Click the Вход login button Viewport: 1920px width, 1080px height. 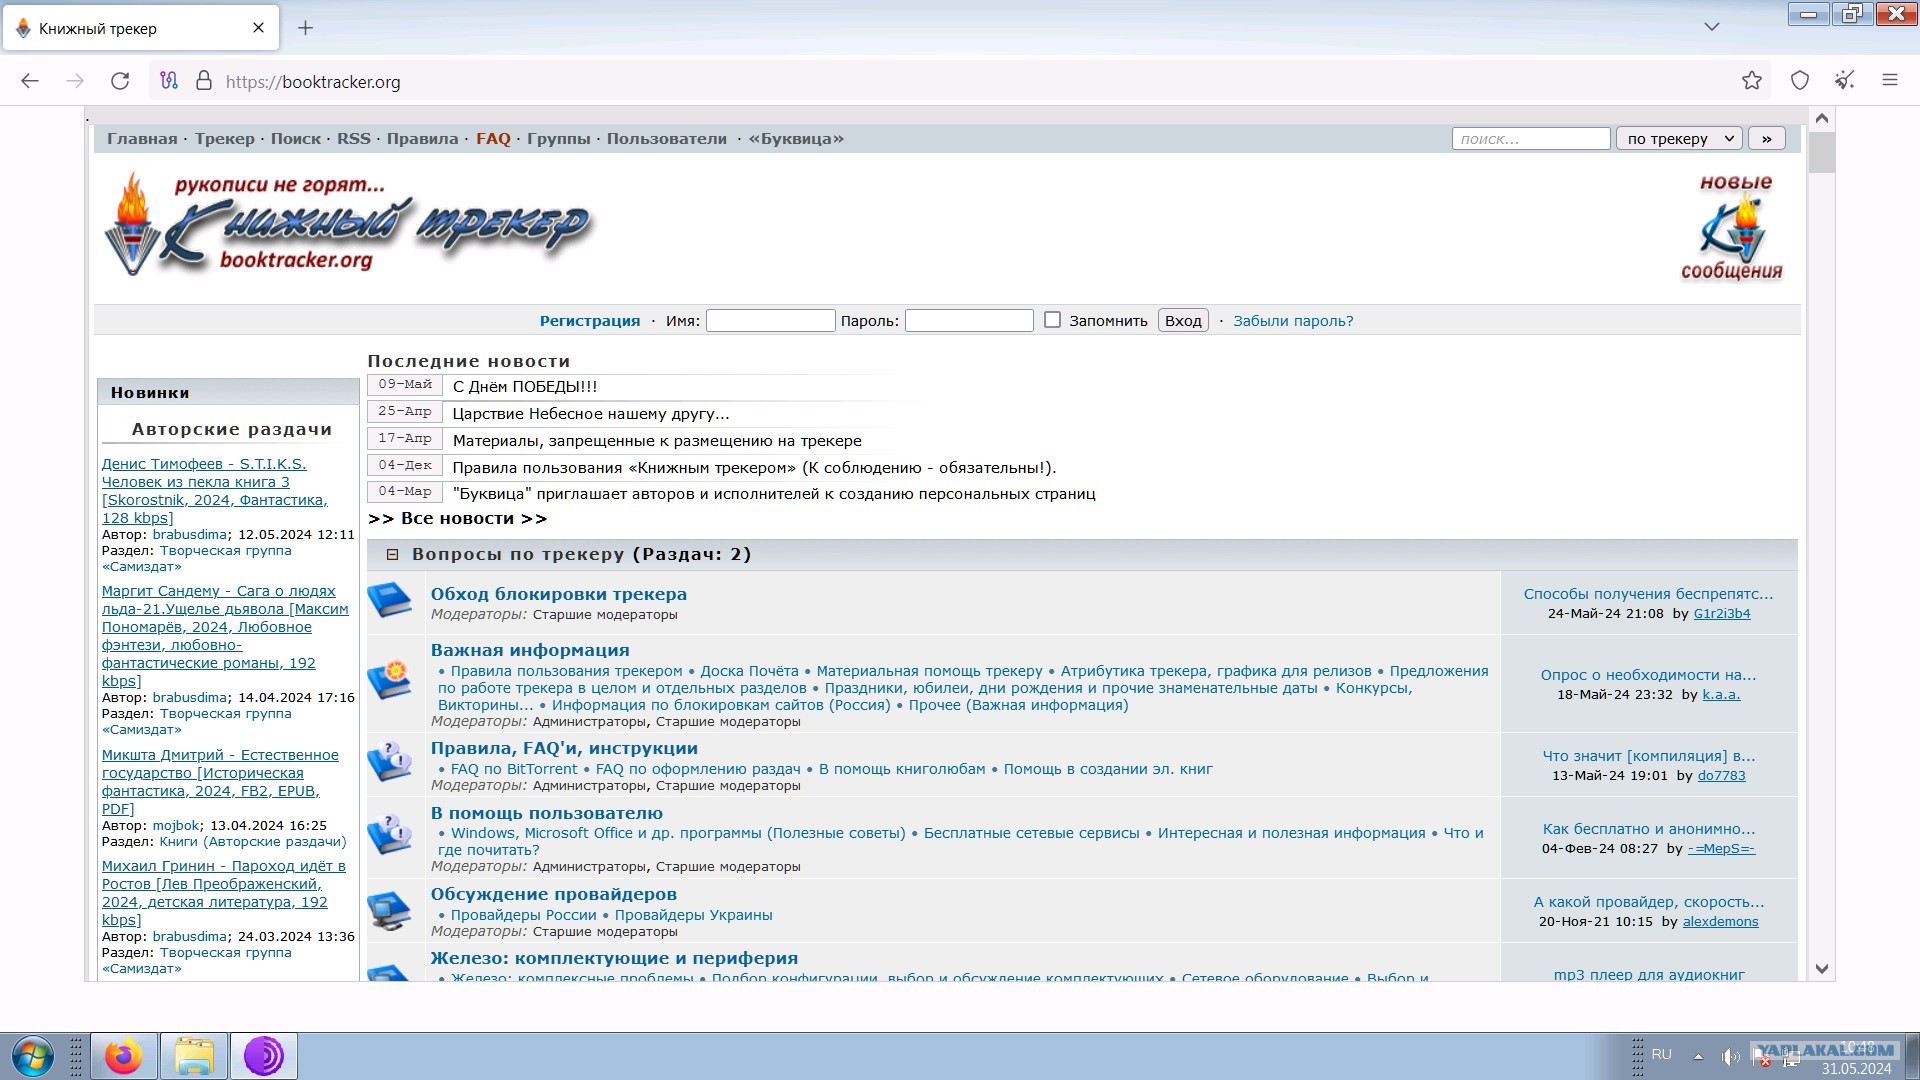click(x=1183, y=321)
